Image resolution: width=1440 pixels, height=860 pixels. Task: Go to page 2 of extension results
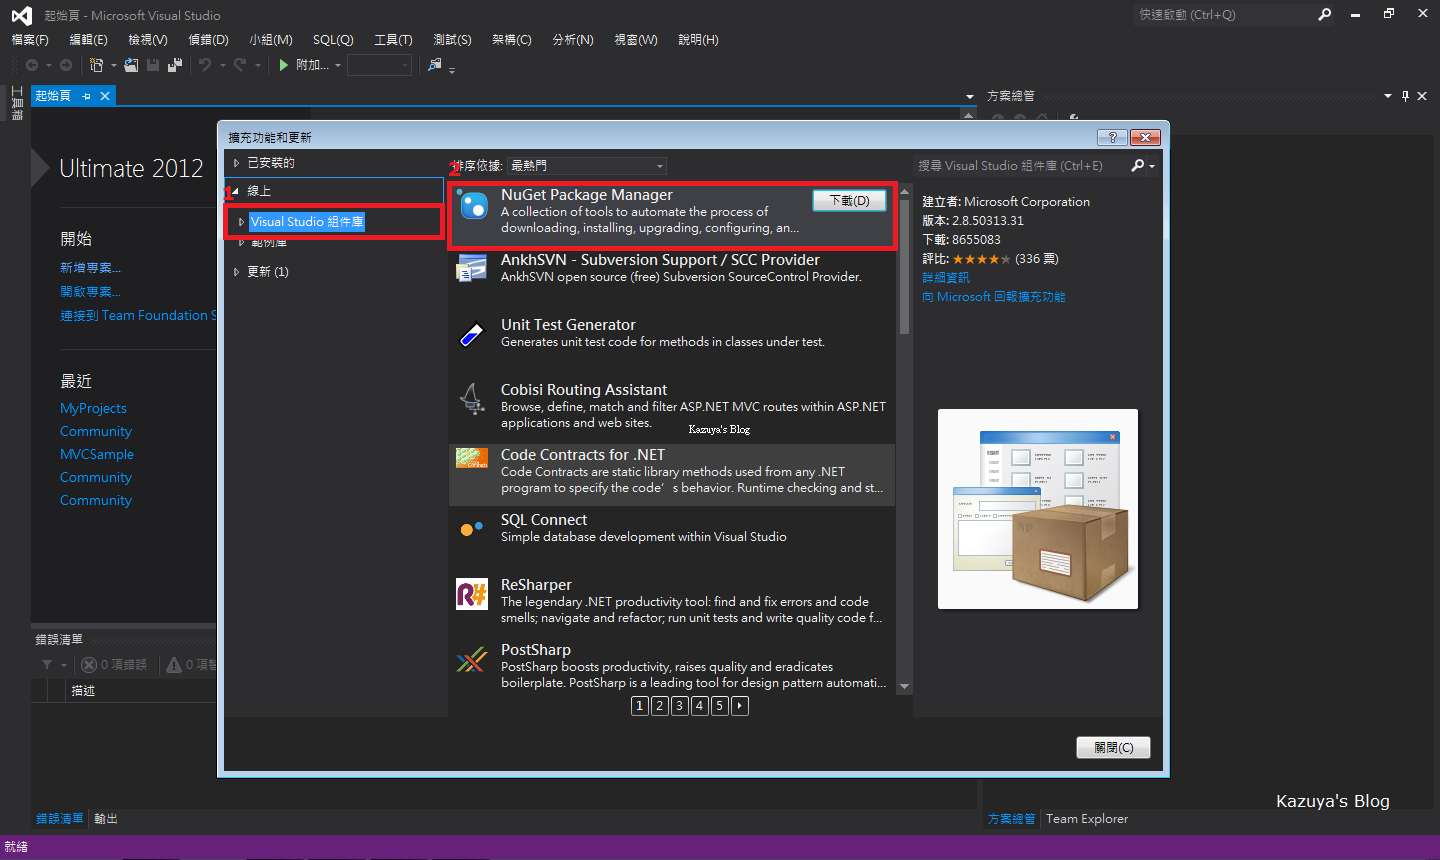coord(660,706)
